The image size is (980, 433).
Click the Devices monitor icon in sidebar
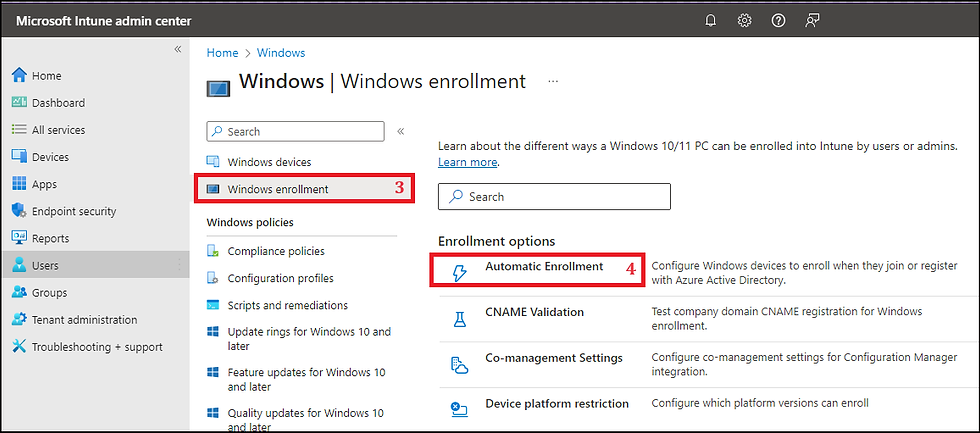click(x=20, y=157)
